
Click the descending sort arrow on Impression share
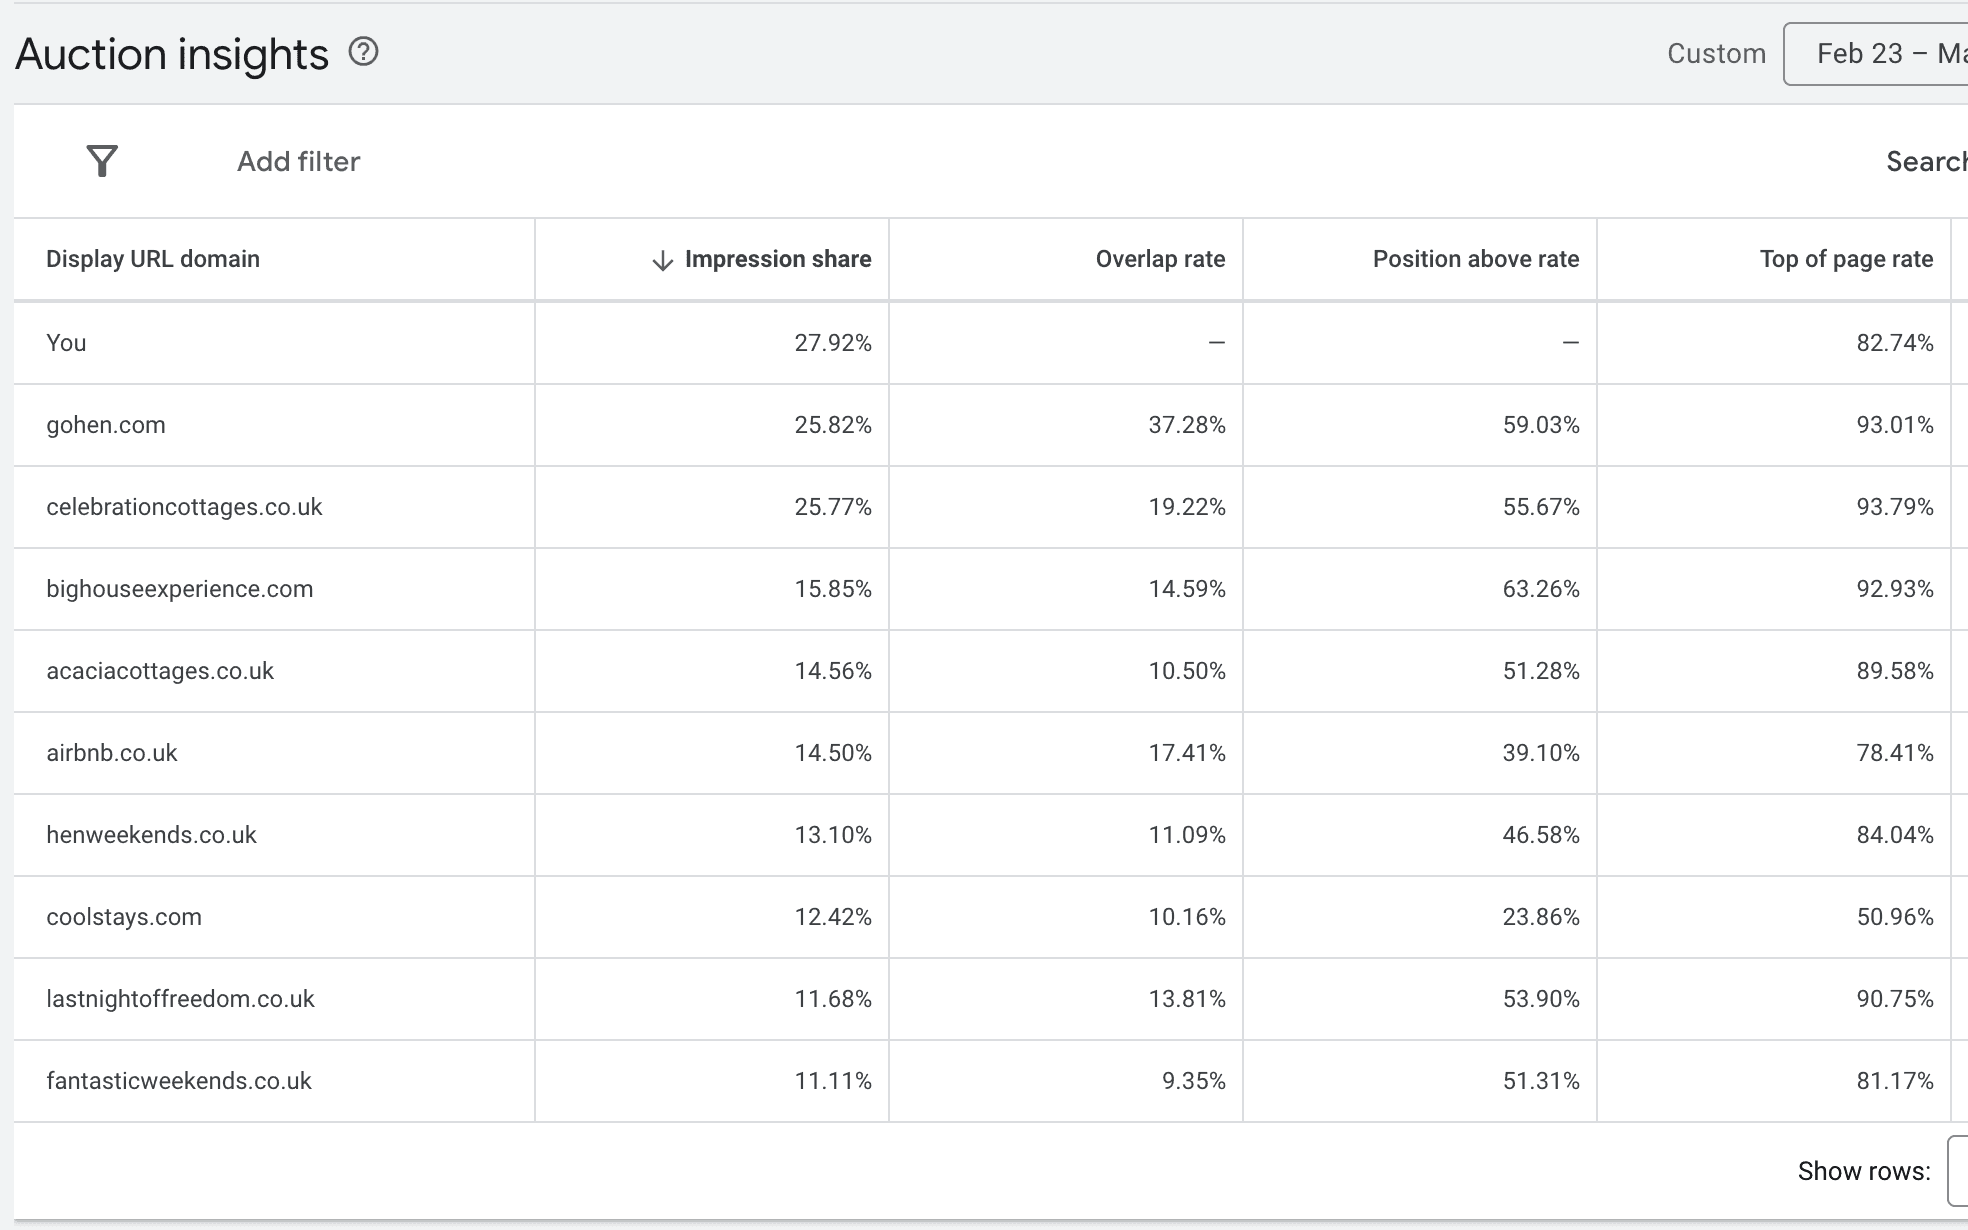[x=660, y=259]
